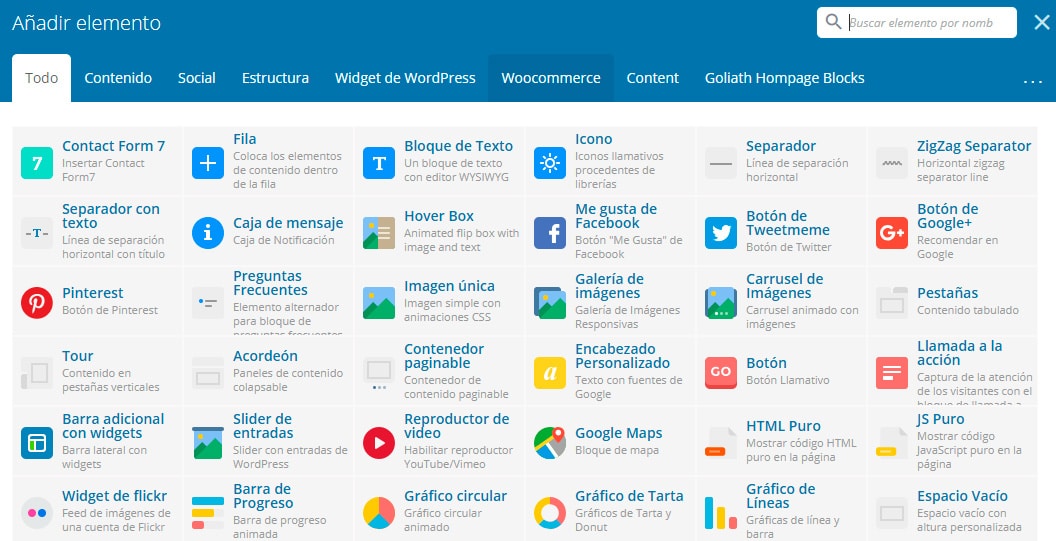Select the ZigZag Separator icon
1056x541 pixels.
[892, 163]
